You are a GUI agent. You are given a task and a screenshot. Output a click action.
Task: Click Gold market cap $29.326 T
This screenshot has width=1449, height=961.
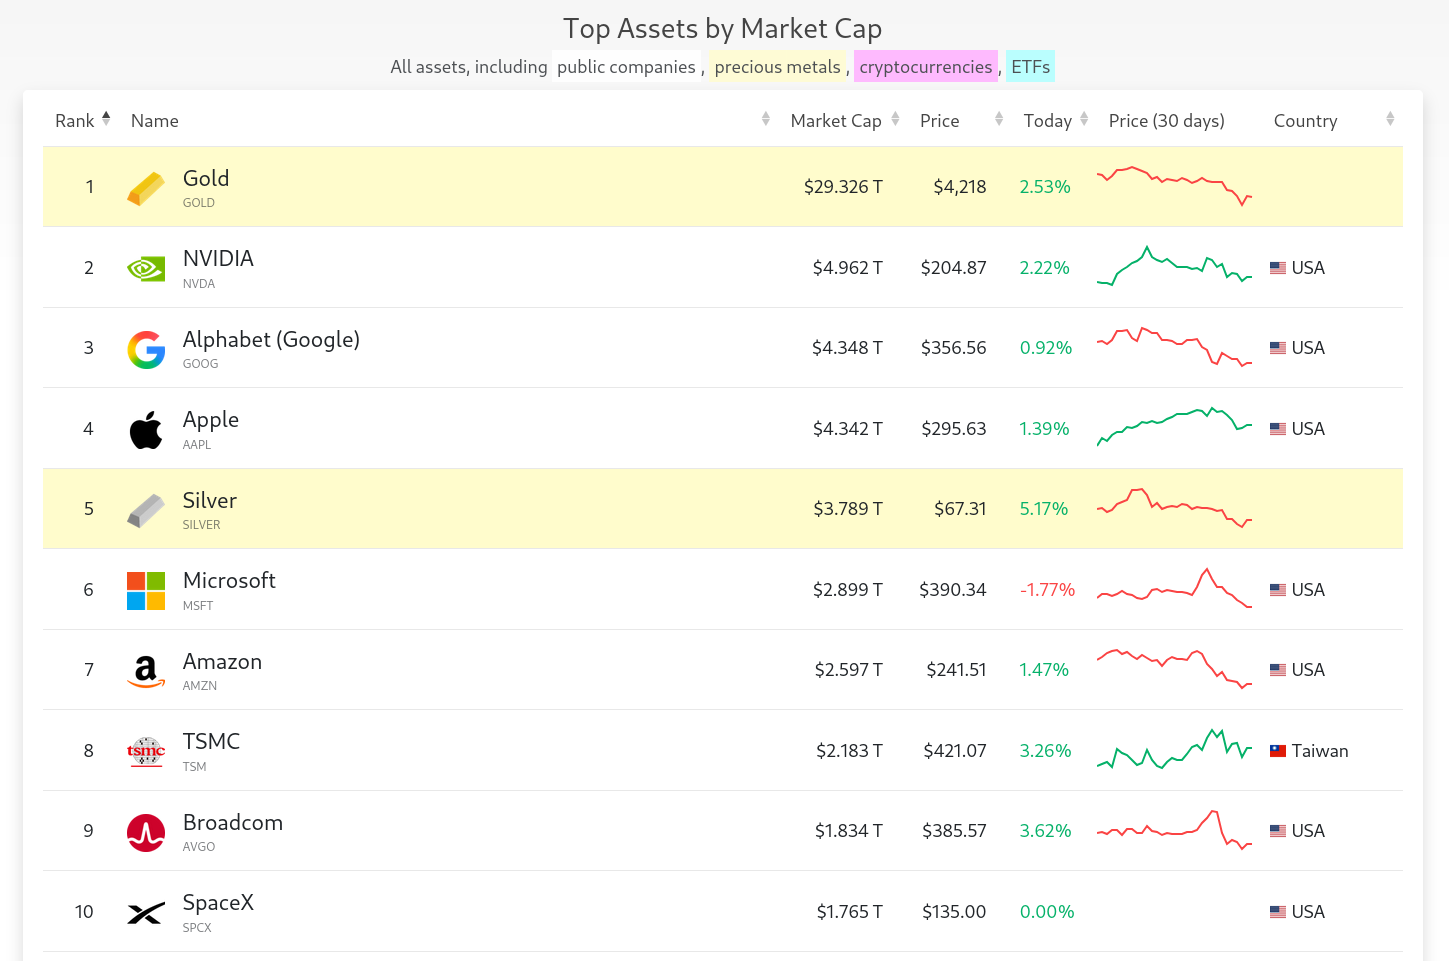[843, 187]
